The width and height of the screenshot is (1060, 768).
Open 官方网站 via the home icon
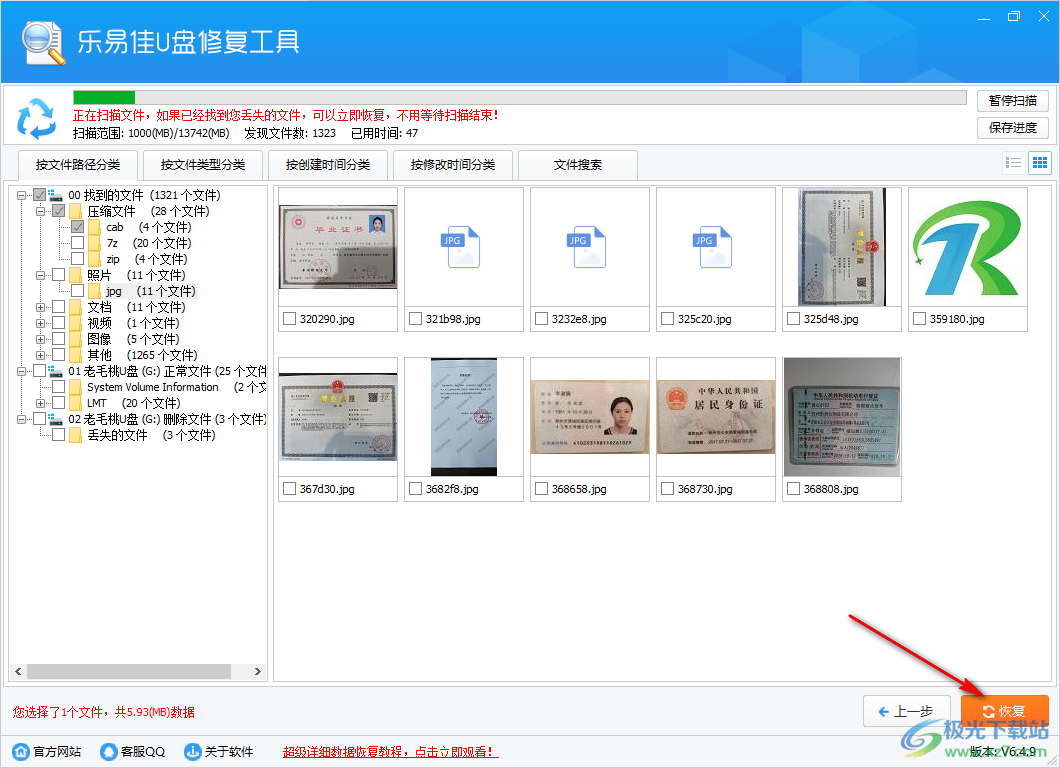click(20, 751)
